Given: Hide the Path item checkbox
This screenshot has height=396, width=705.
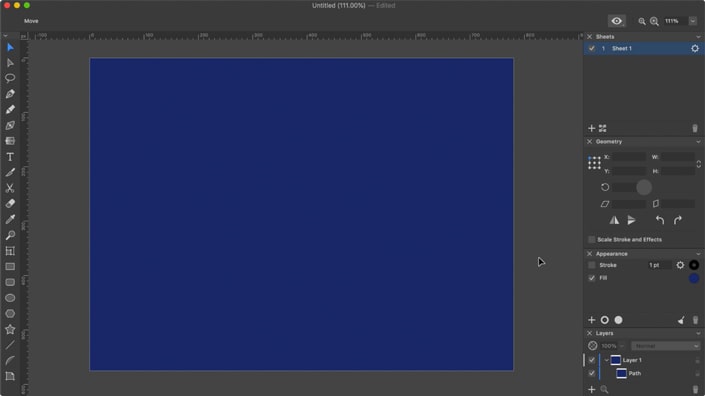Looking at the screenshot, I should [x=592, y=374].
